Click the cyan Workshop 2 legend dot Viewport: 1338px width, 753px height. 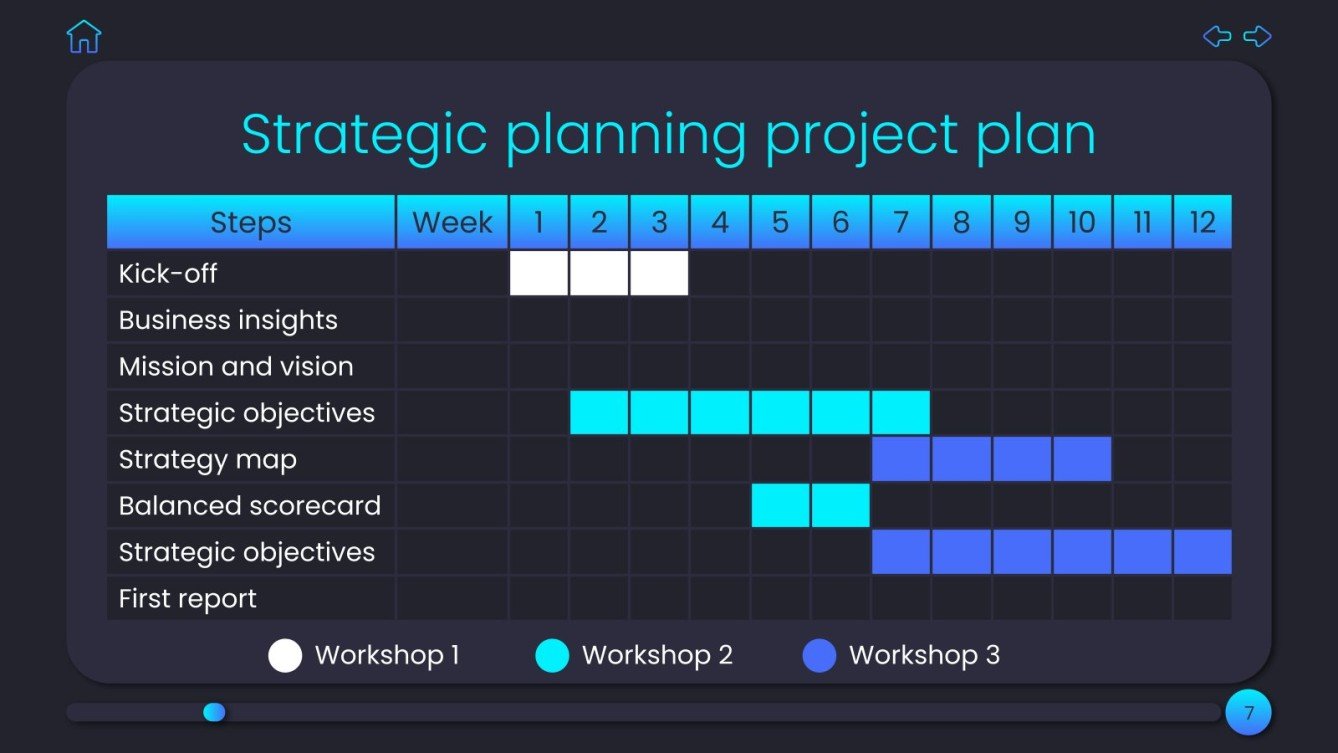click(x=552, y=656)
